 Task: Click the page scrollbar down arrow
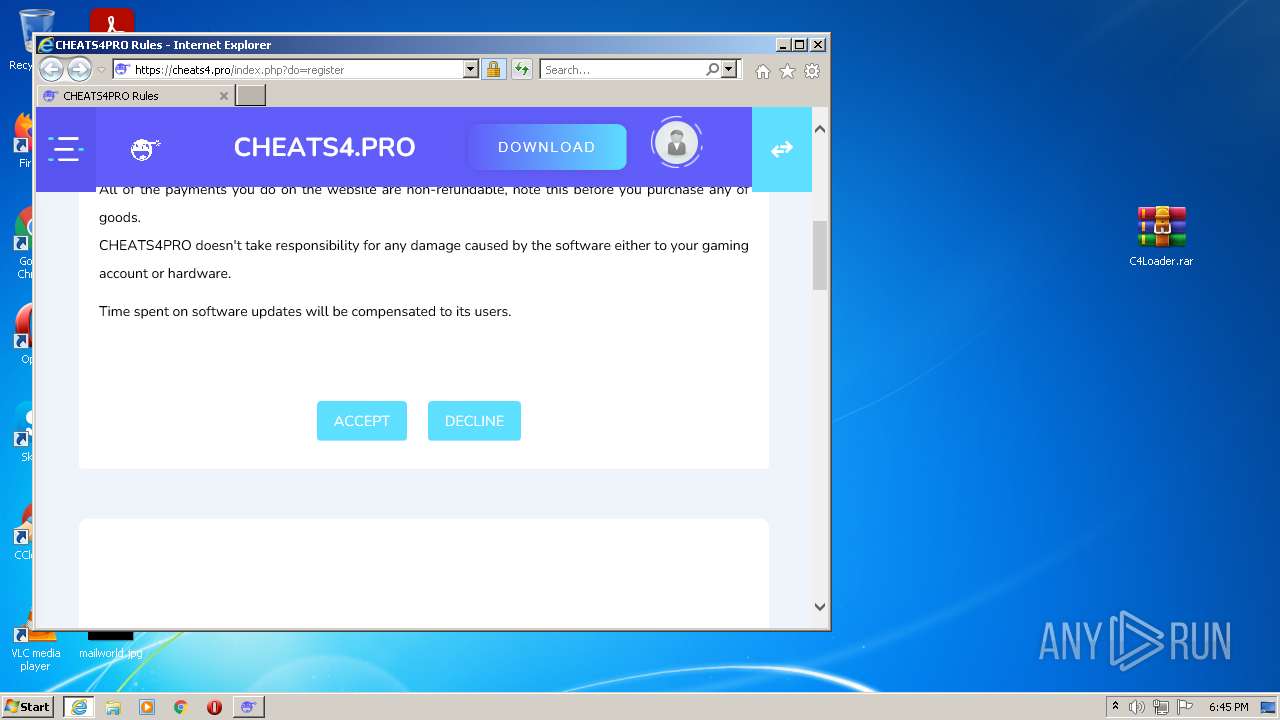820,606
